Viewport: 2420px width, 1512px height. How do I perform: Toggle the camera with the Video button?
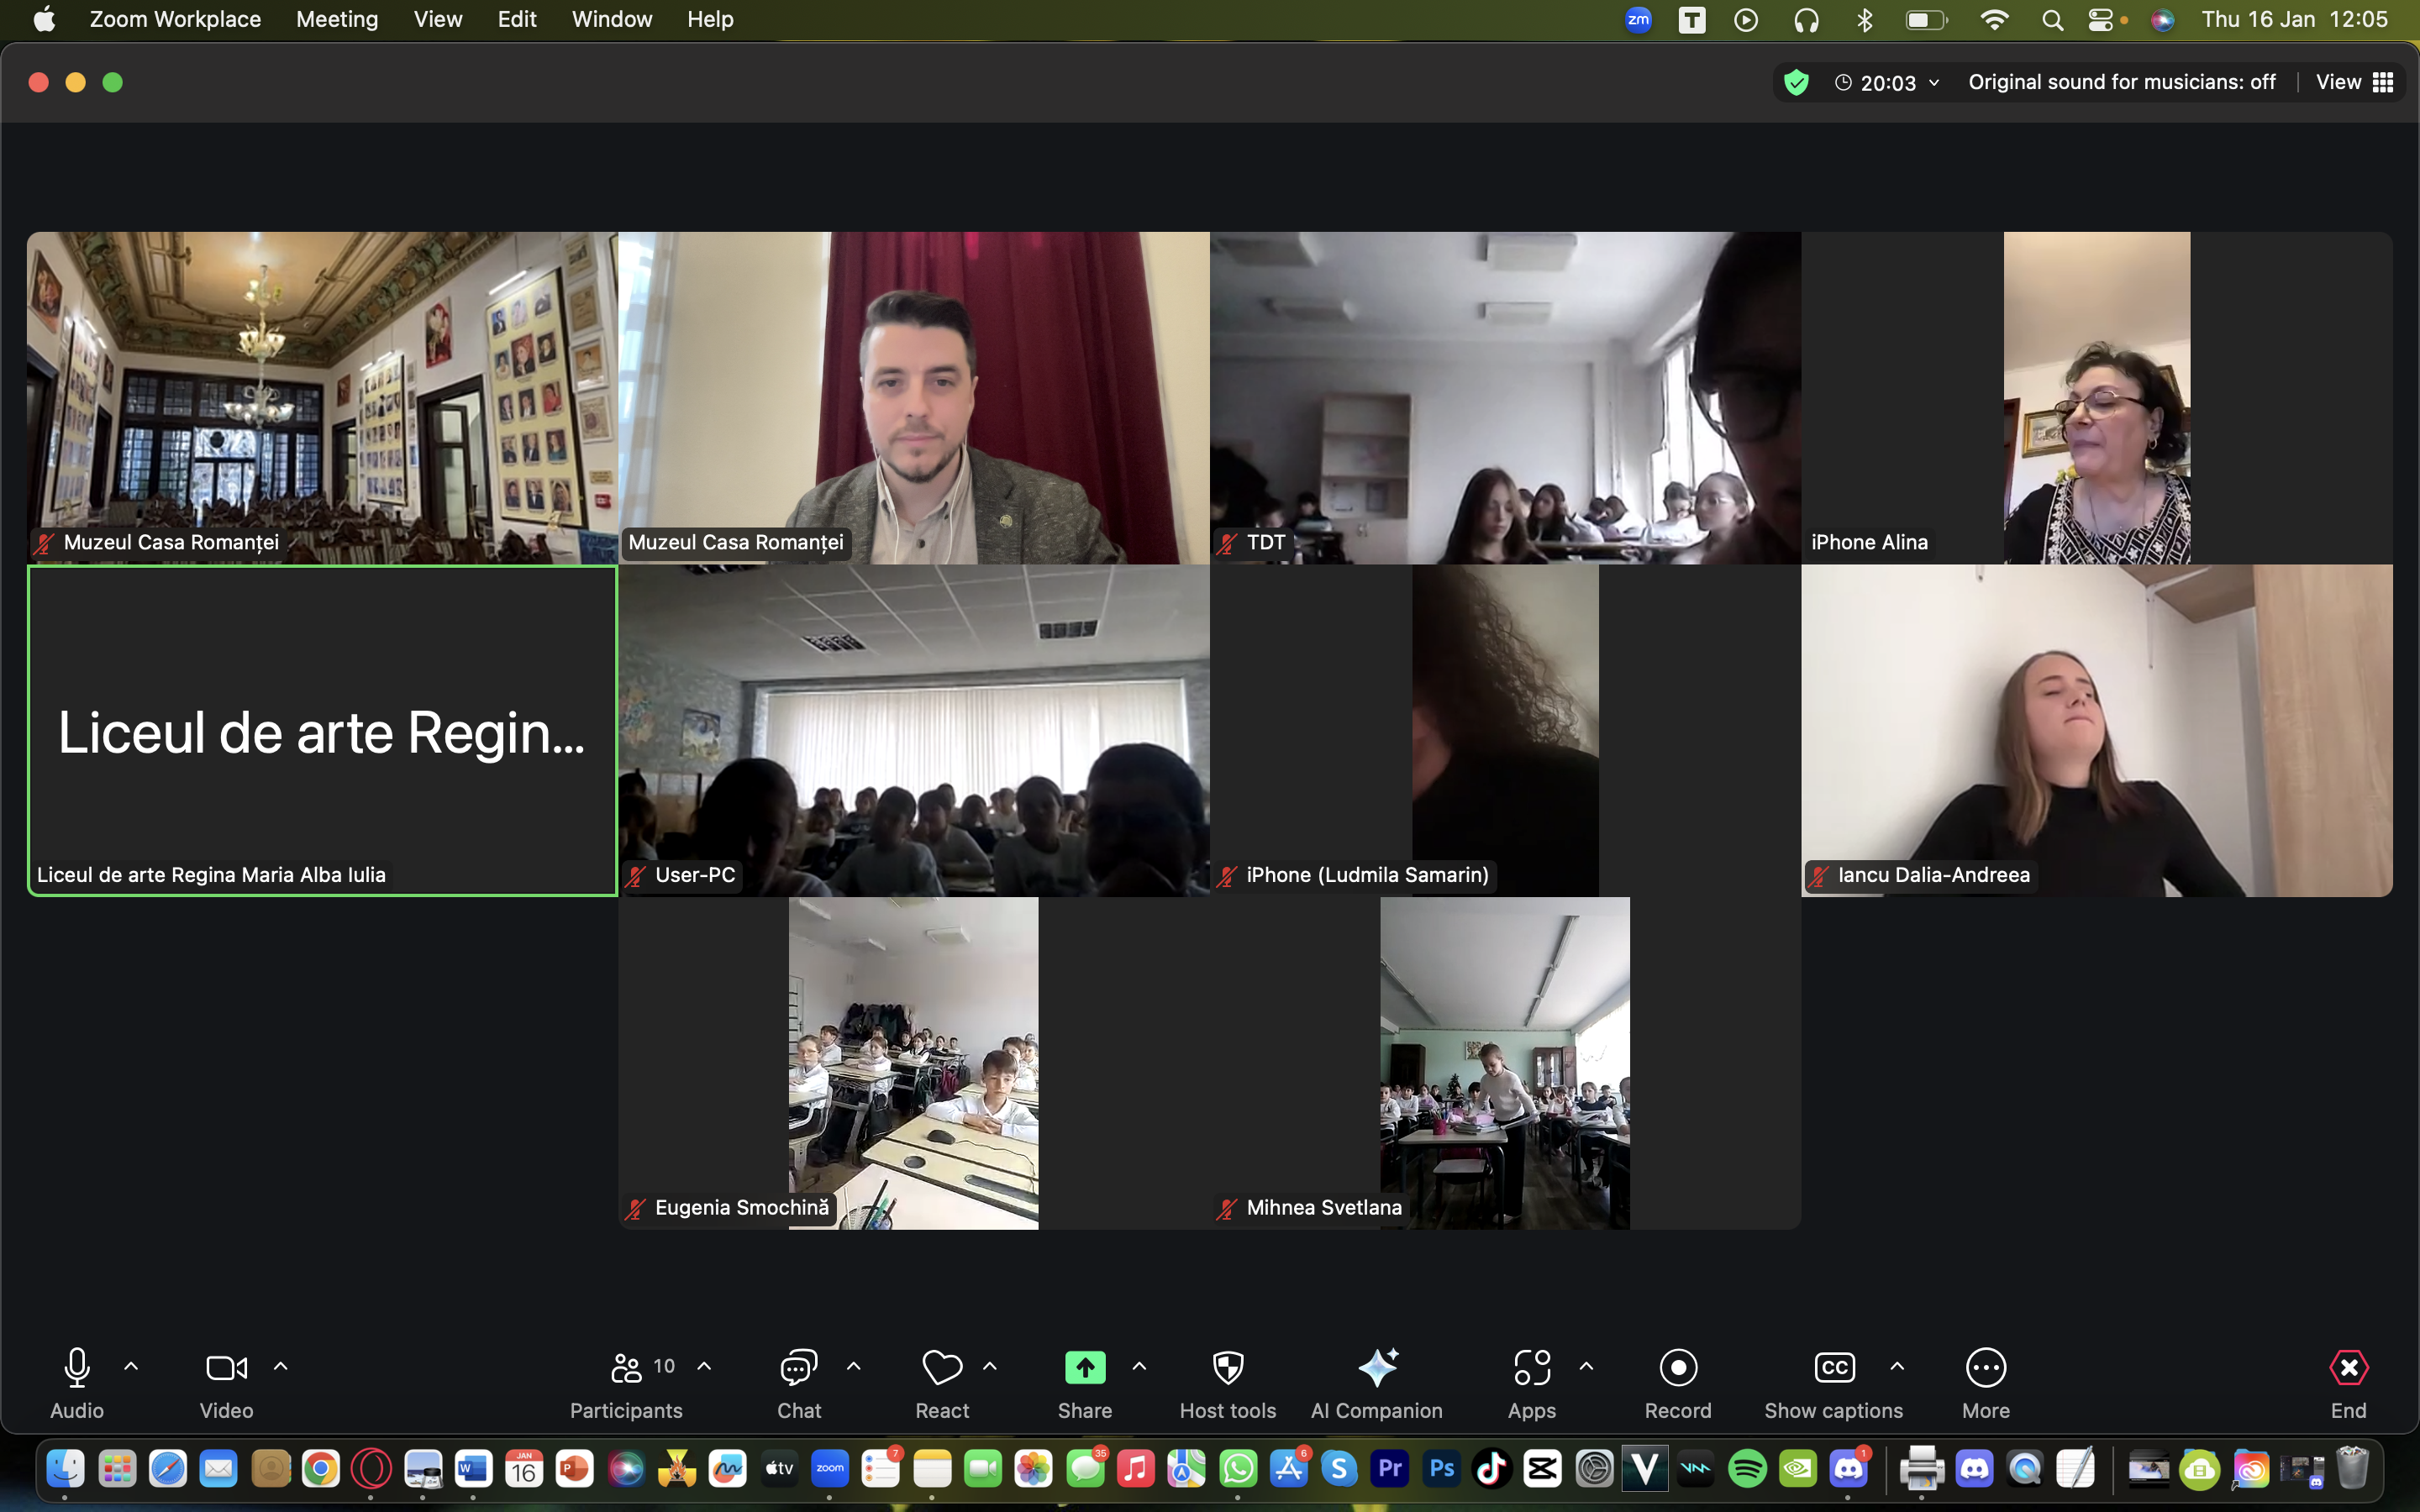click(x=226, y=1367)
